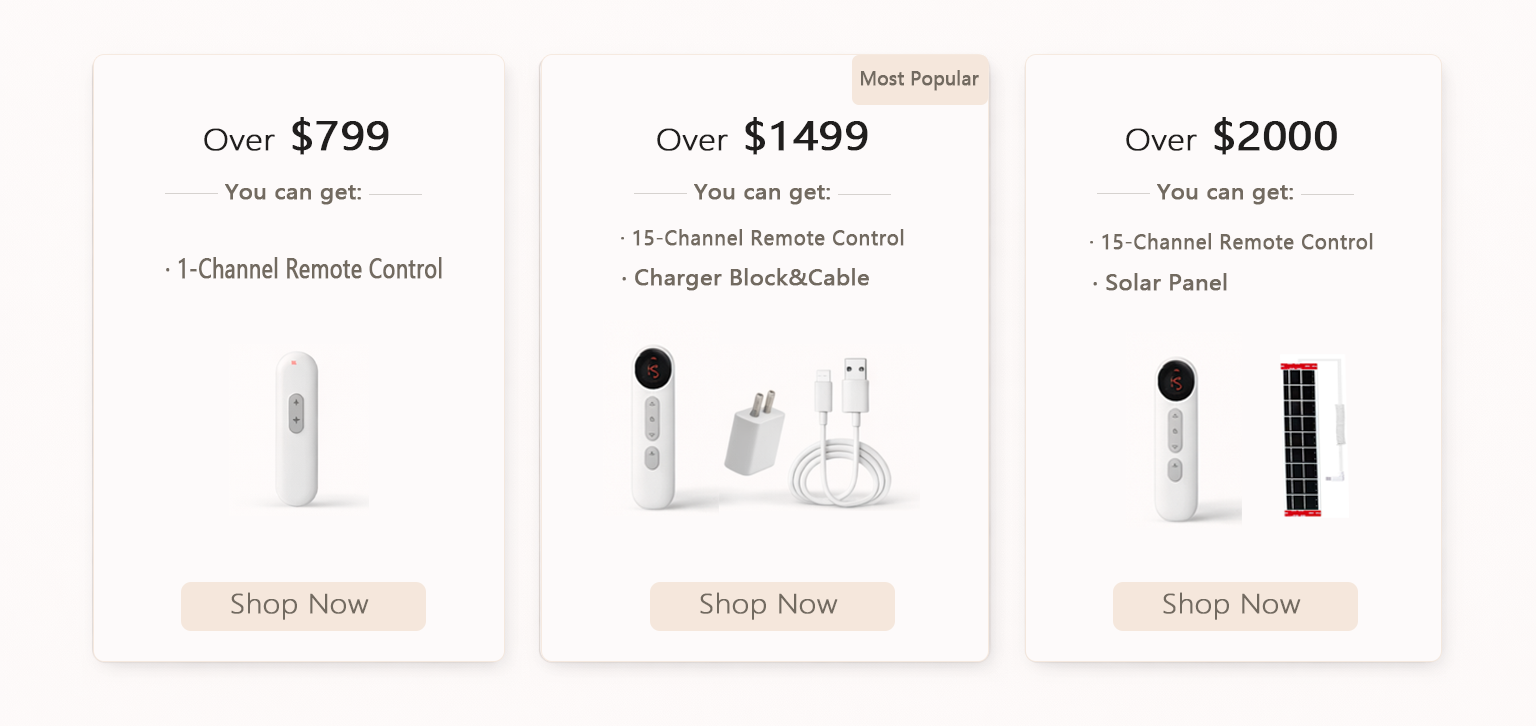1536x726 pixels.
Task: Click the Most Popular badge
Action: [919, 79]
